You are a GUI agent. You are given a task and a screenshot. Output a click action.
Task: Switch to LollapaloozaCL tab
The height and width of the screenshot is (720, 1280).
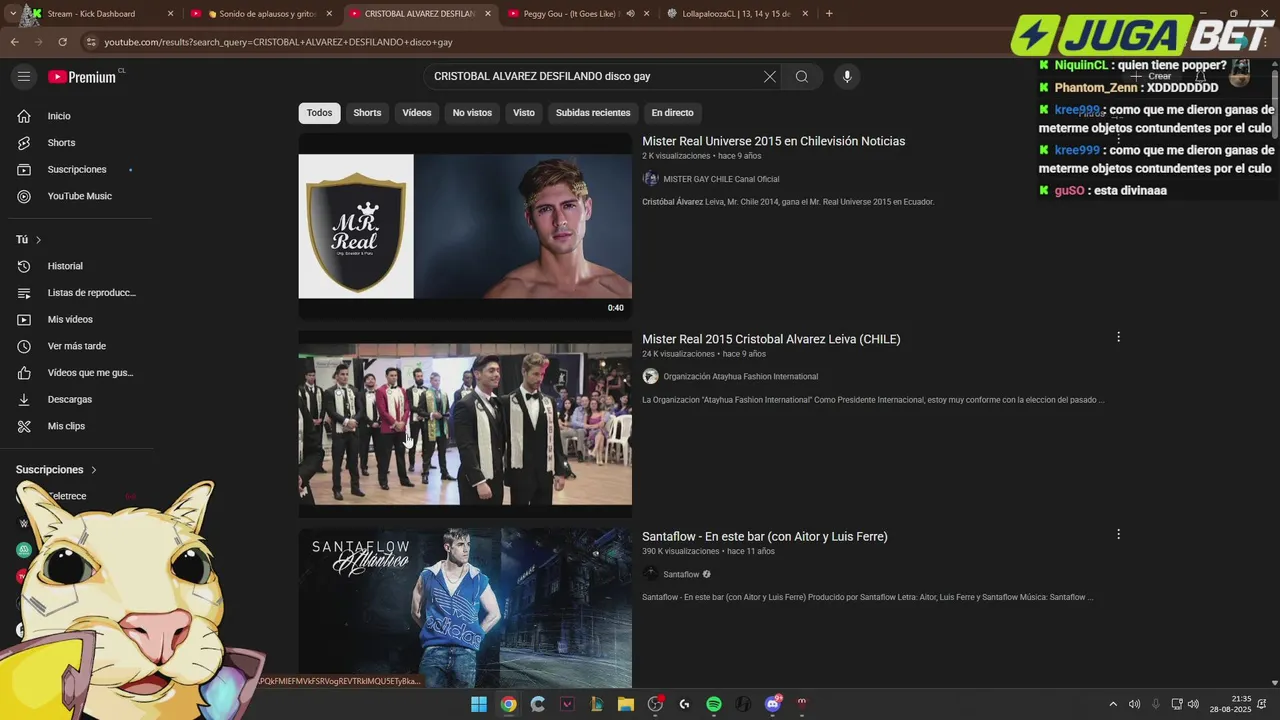[x=736, y=14]
